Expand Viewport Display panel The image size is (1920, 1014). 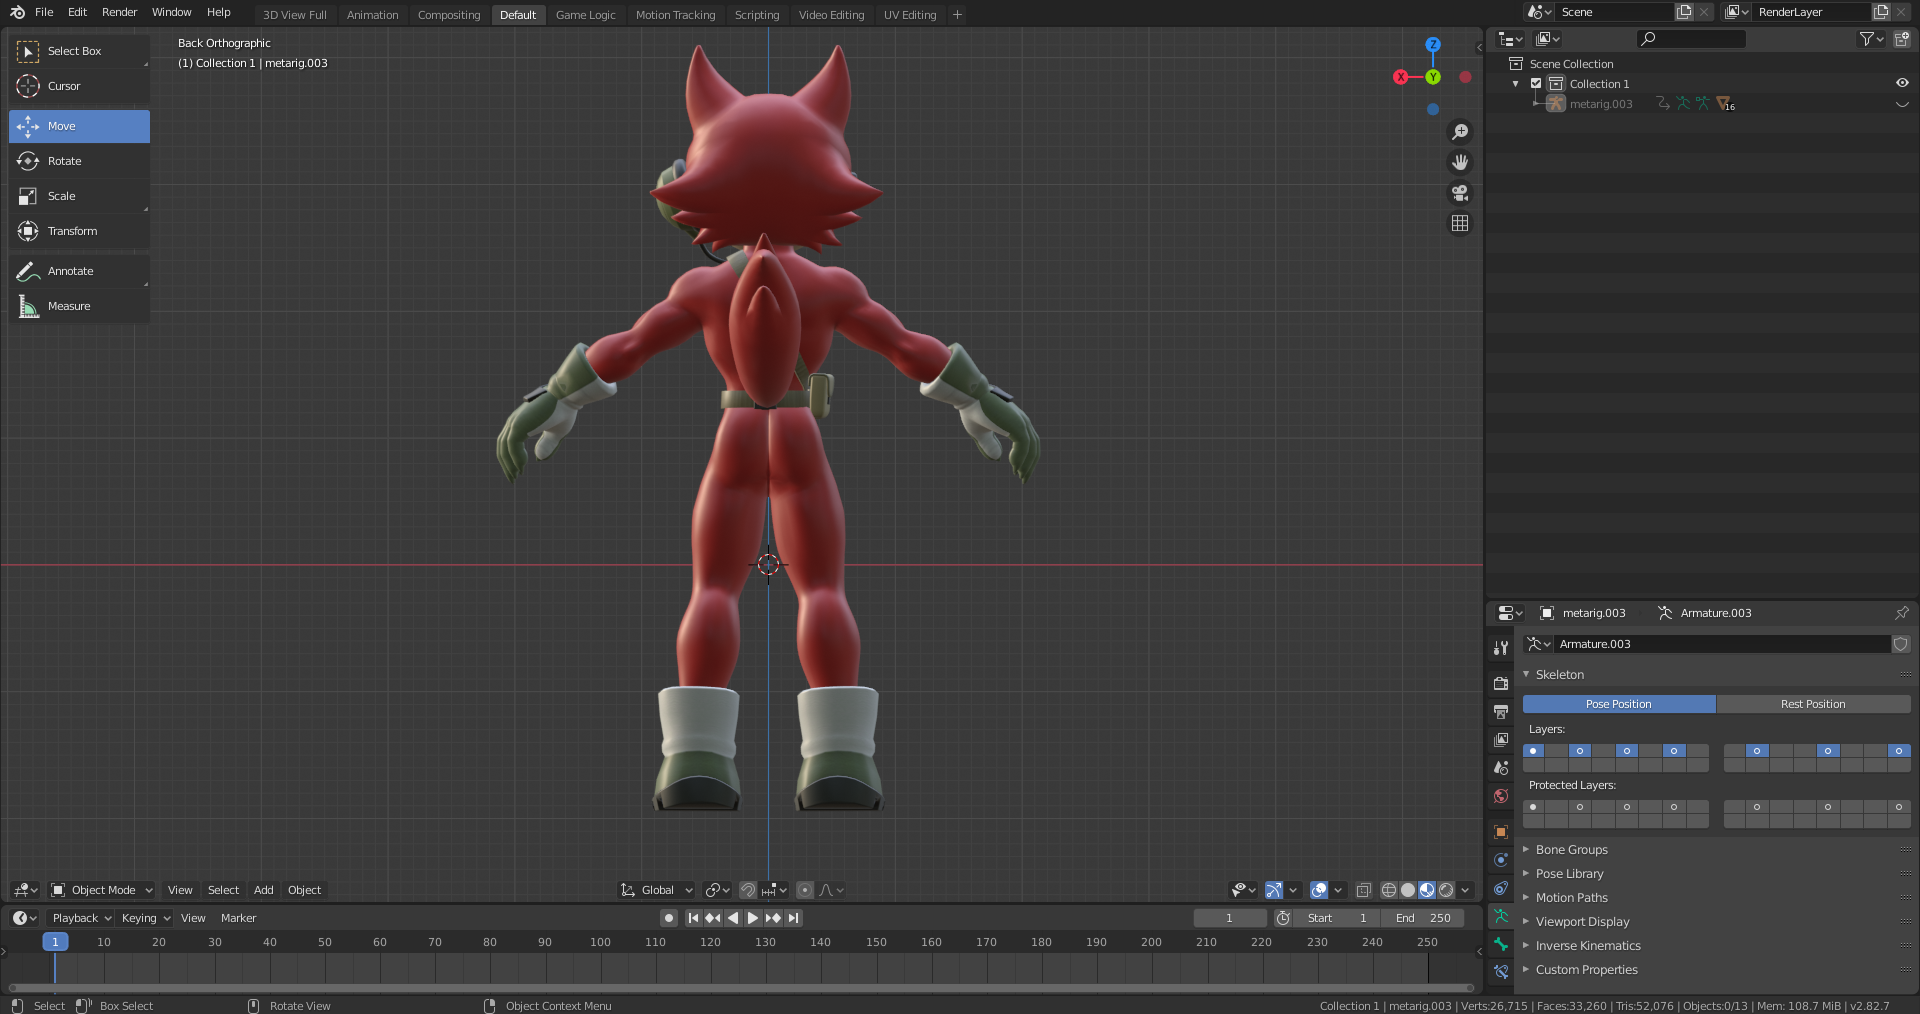(x=1582, y=922)
